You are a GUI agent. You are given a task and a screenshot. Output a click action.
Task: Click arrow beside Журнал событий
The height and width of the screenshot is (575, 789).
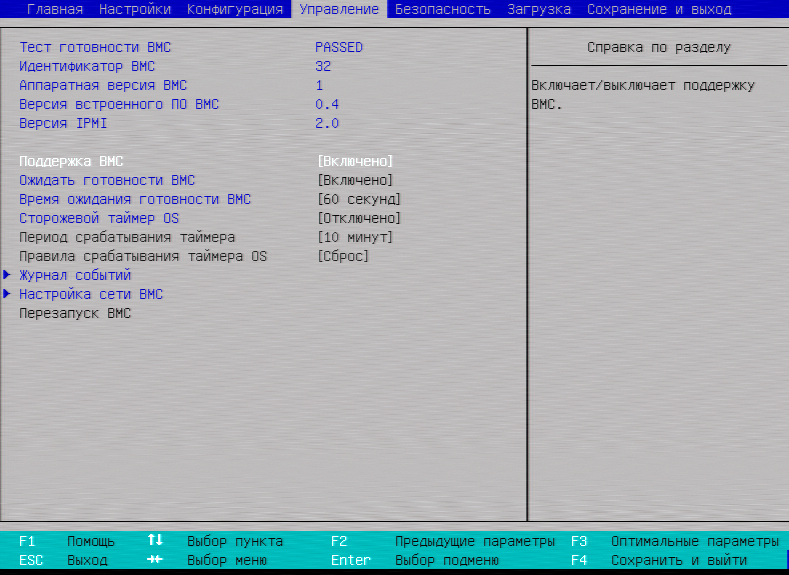coord(8,275)
